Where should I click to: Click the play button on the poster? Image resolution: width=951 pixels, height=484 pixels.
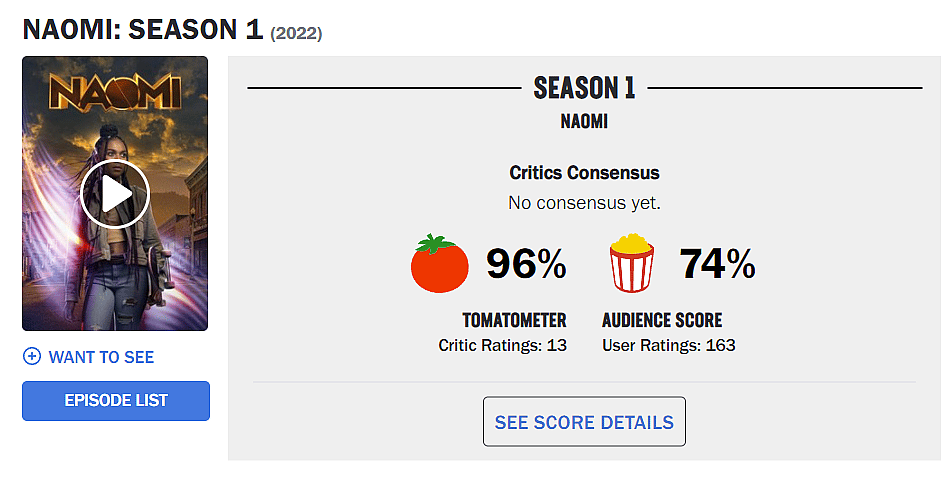[115, 194]
